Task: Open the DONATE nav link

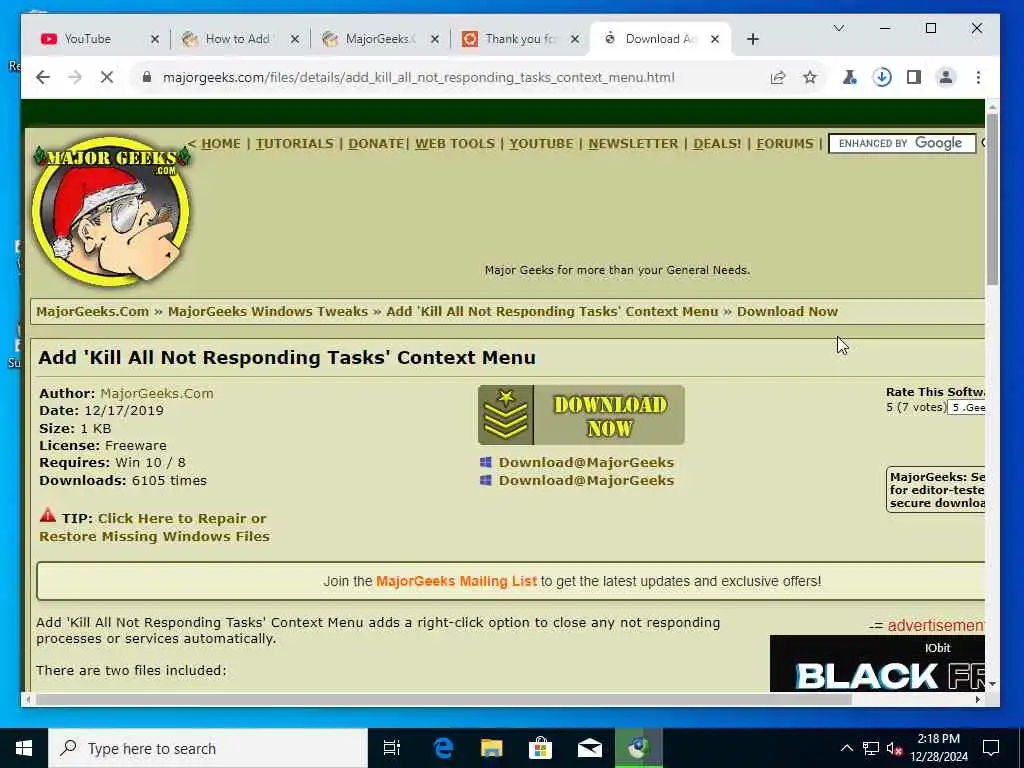Action: [376, 144]
